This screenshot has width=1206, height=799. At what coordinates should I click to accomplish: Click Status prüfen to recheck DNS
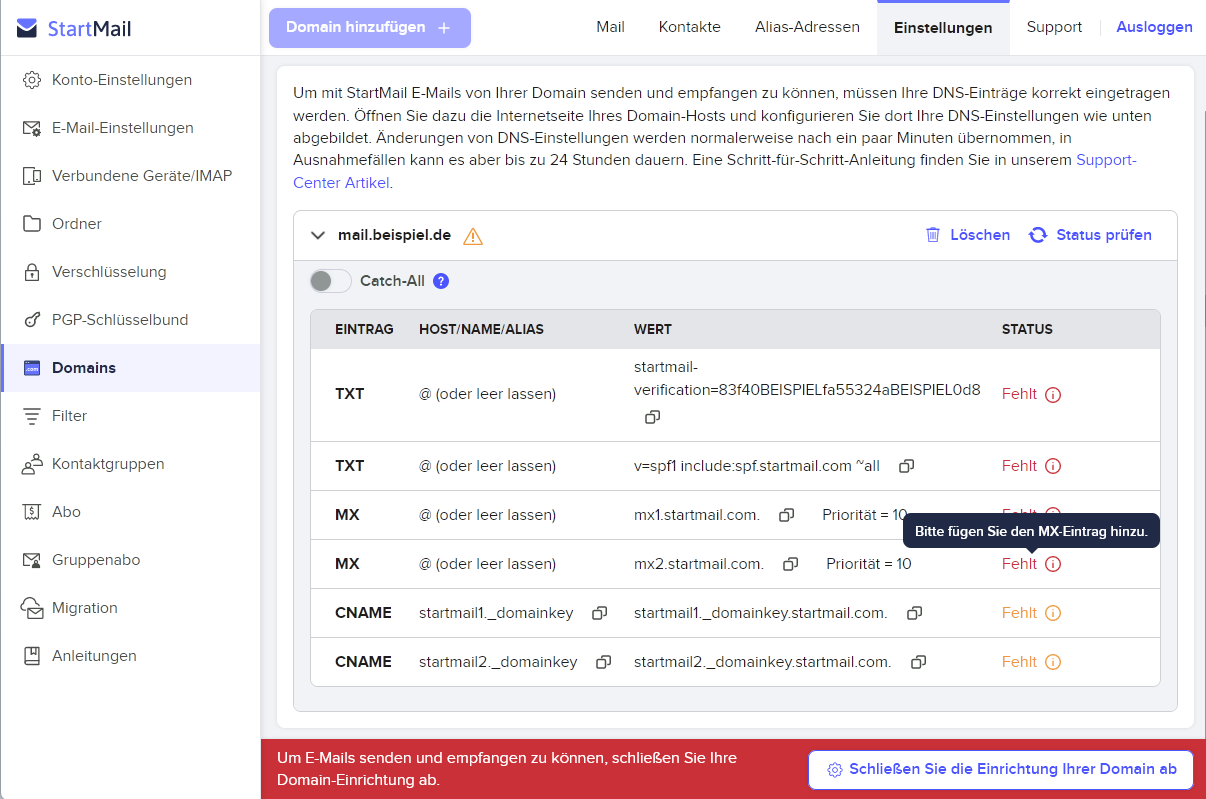pyautogui.click(x=1090, y=235)
